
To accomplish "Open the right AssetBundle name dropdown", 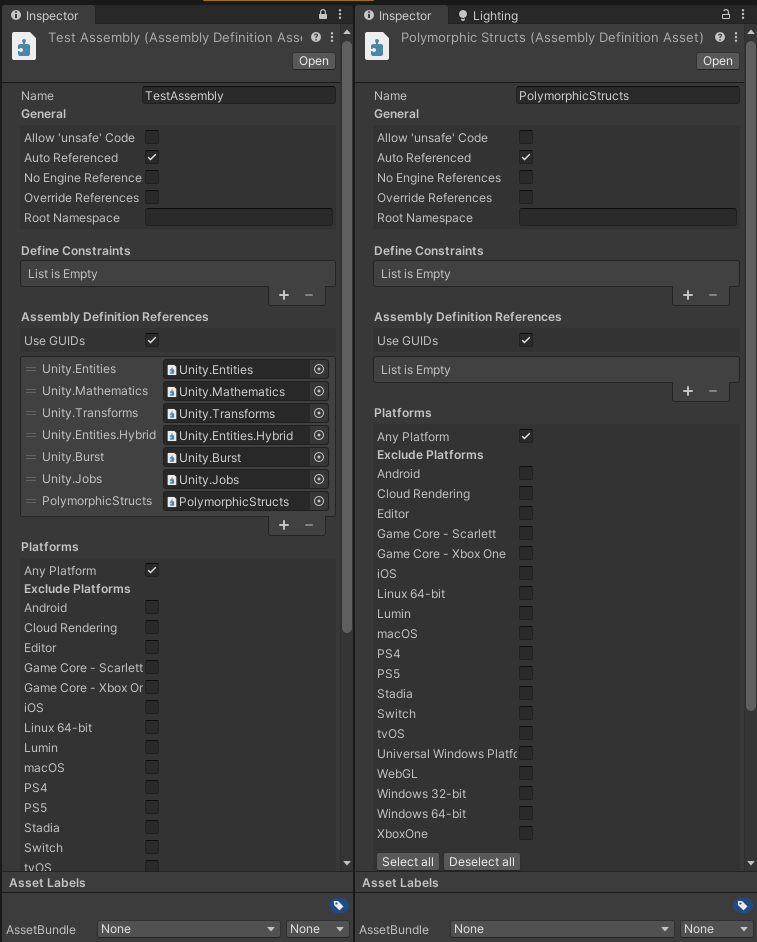I will (x=560, y=929).
